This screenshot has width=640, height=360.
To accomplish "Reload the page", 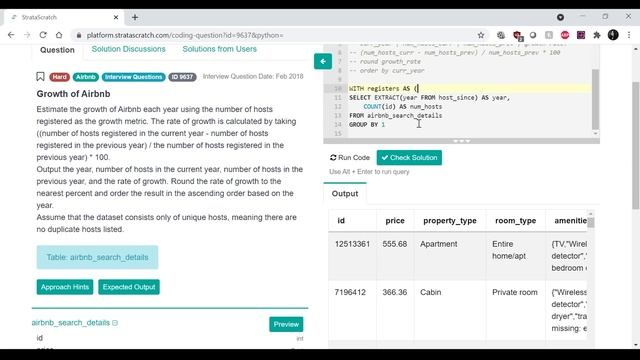I will [x=43, y=35].
